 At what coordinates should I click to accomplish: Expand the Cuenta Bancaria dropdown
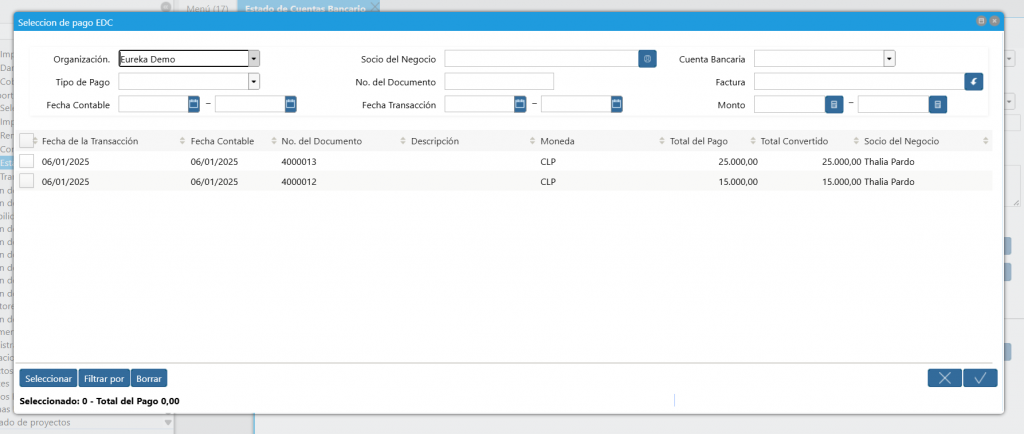[889, 59]
